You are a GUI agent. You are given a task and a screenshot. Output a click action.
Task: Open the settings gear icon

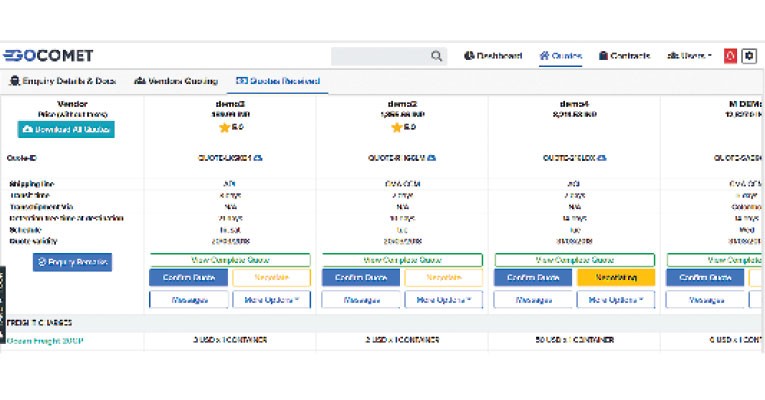click(749, 56)
